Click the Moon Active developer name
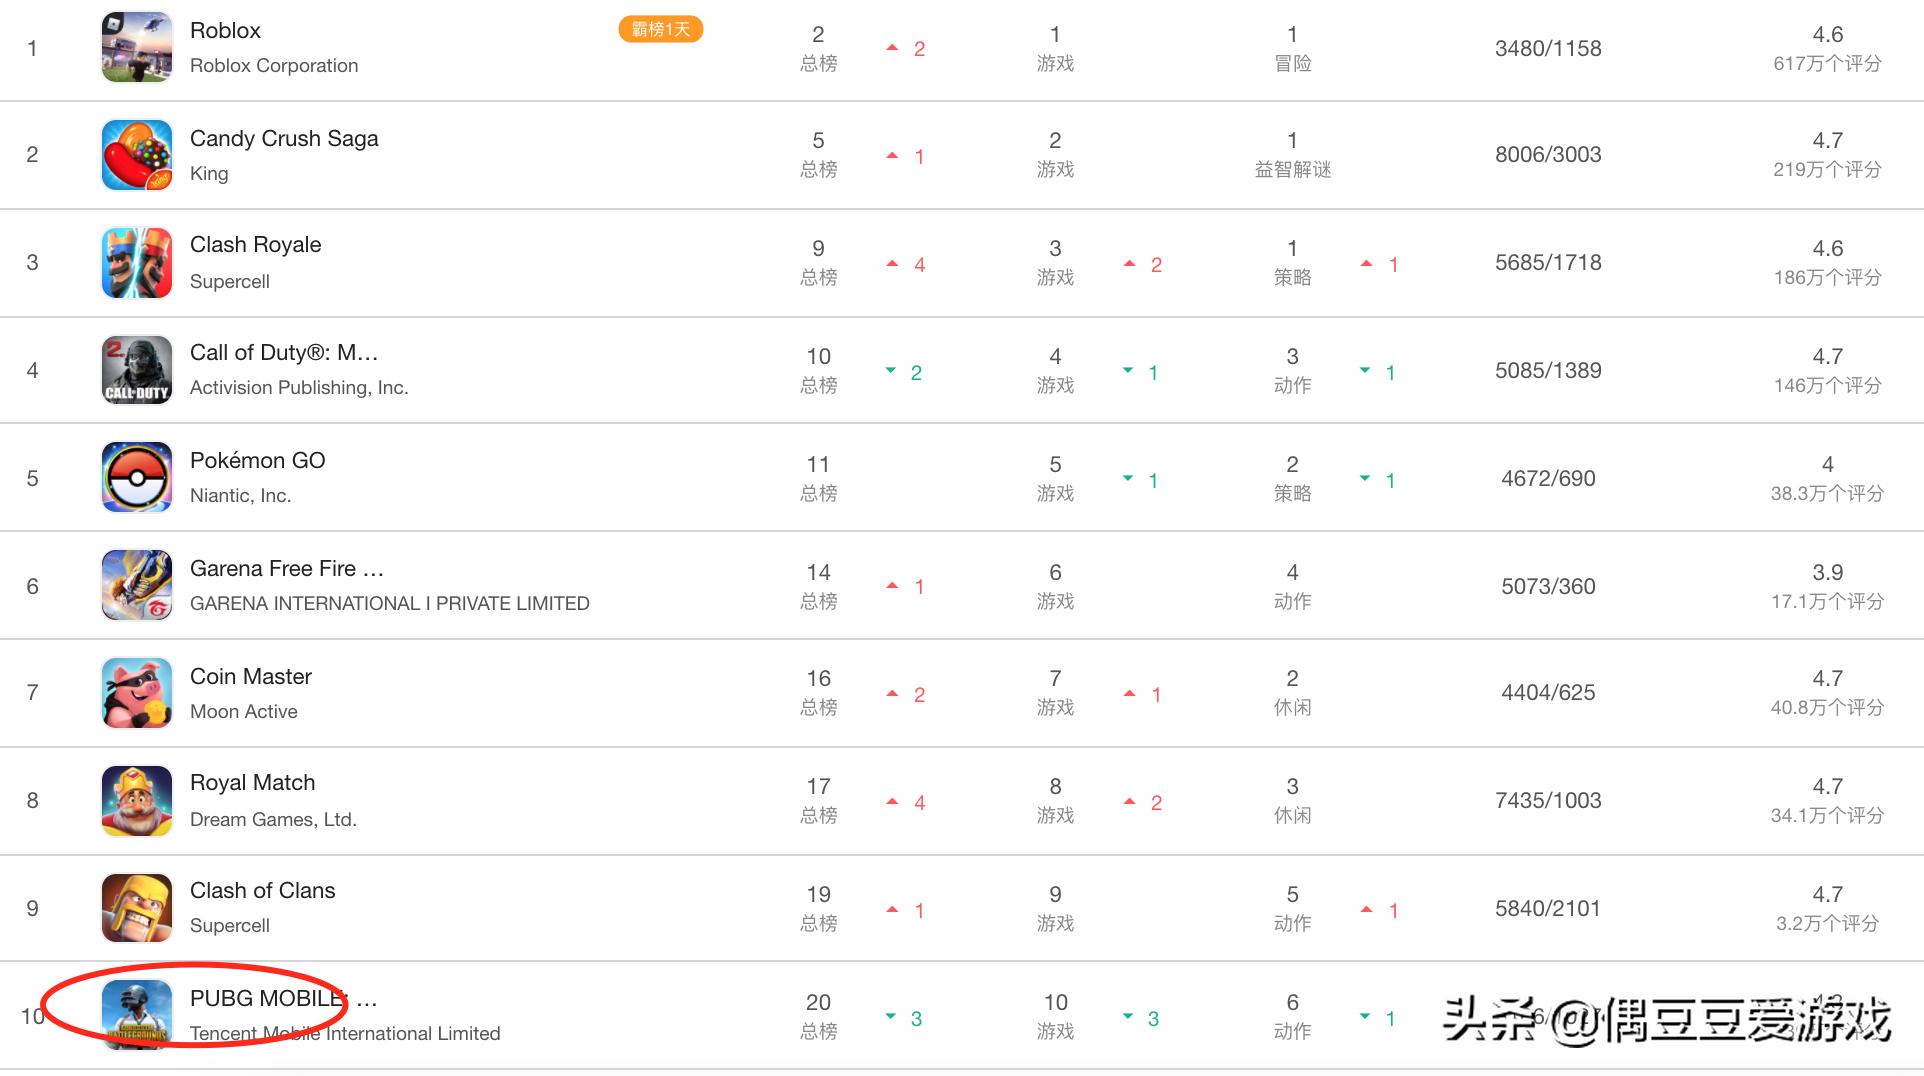 (x=244, y=711)
